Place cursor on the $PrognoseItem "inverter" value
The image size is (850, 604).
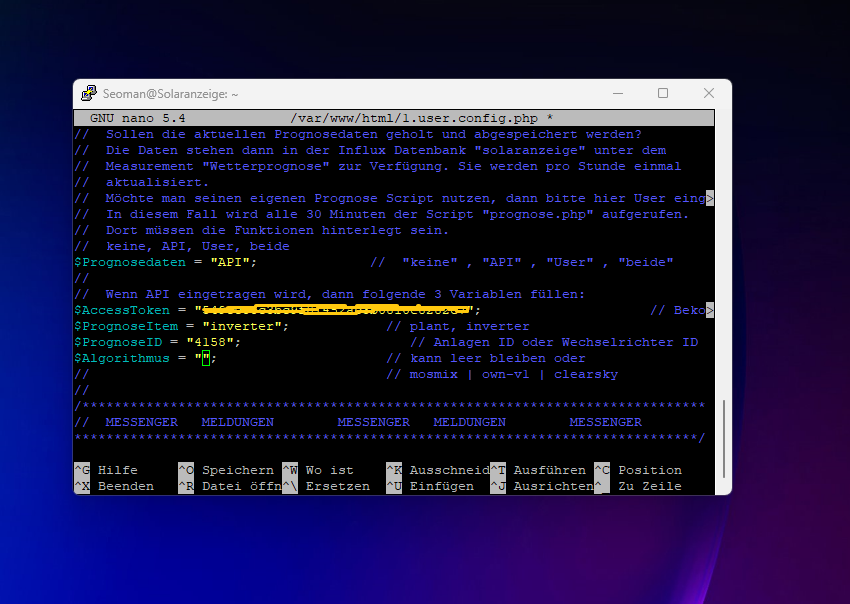[x=245, y=326]
